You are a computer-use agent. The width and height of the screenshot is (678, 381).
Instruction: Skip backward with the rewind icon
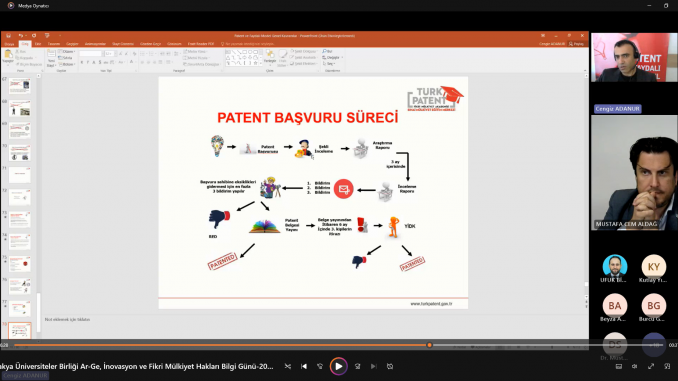pos(320,366)
